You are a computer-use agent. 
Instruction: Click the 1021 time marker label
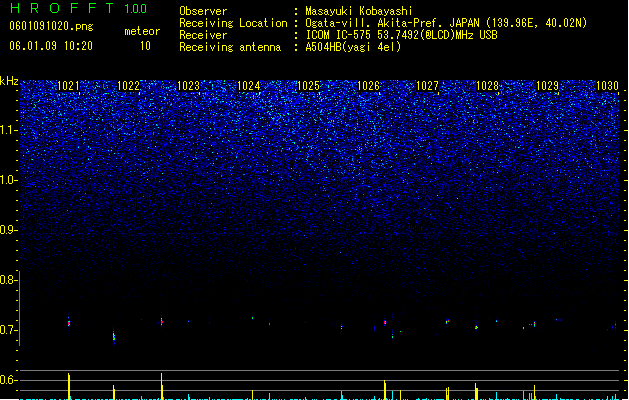point(69,86)
